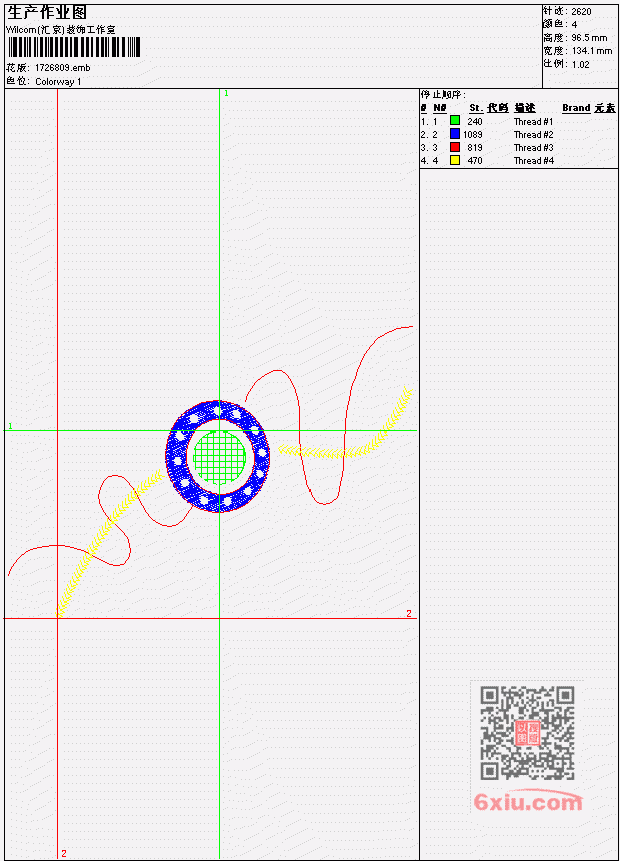Click the 'Colorway 1' label
This screenshot has width=620, height=861.
click(58, 82)
